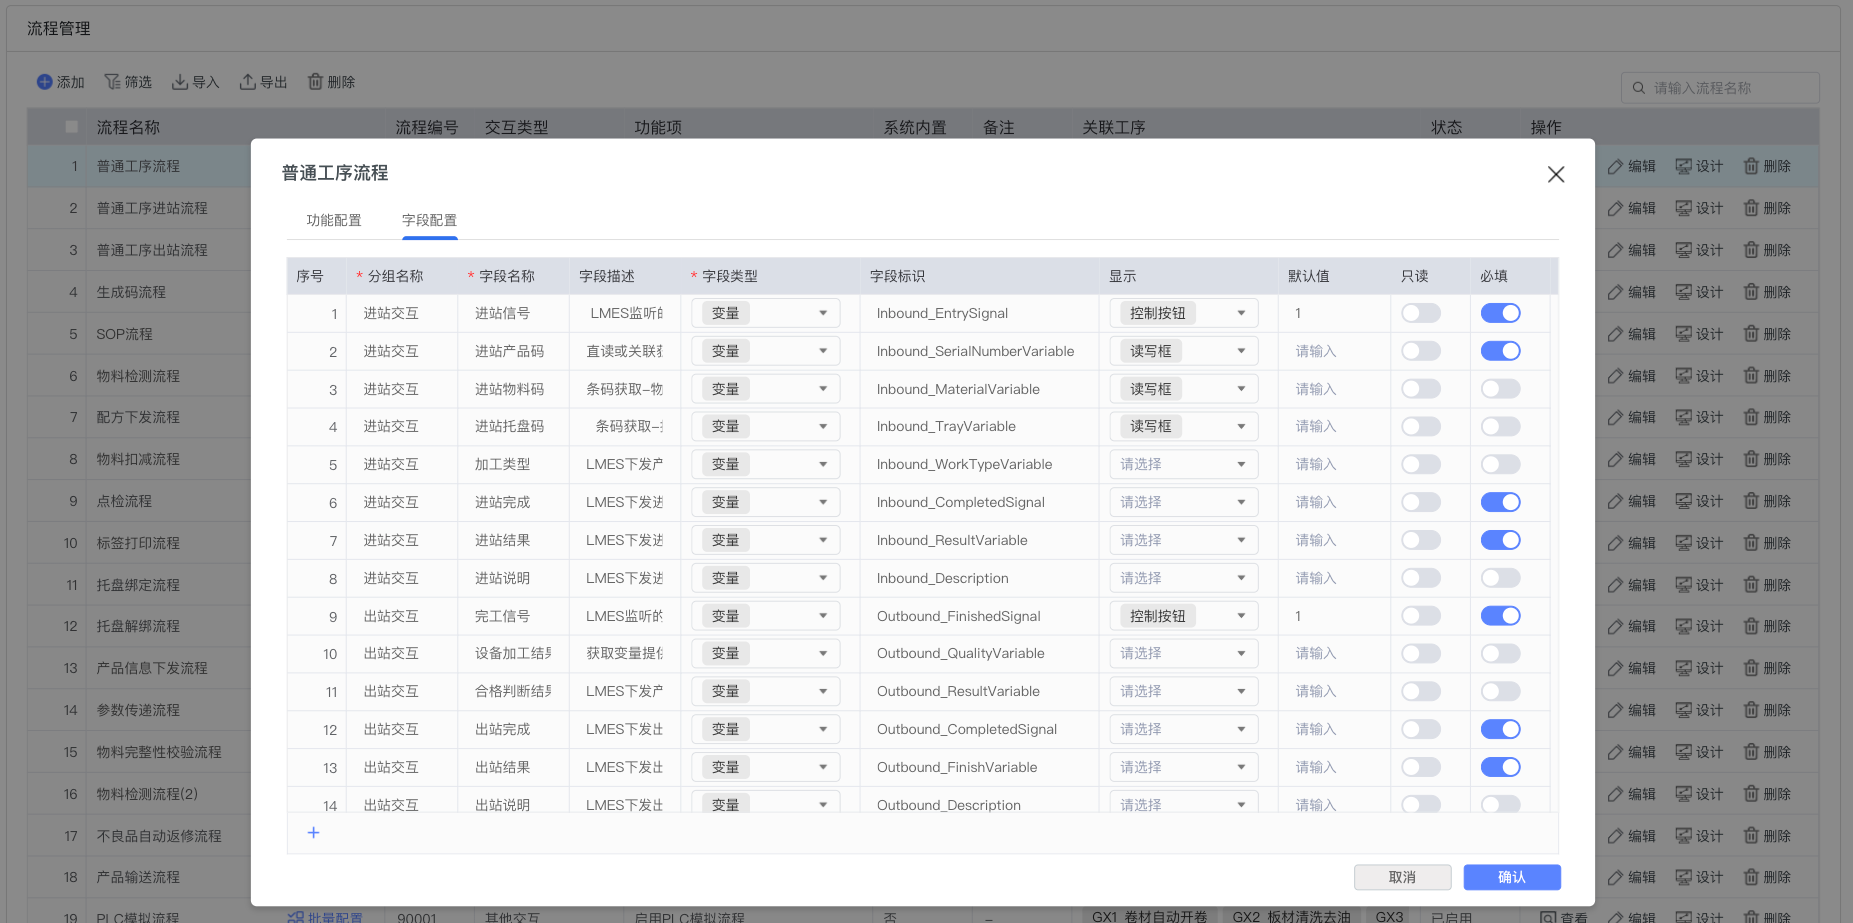Open the 筛选 filter tool
This screenshot has height=923, width=1853.
(x=113, y=82)
